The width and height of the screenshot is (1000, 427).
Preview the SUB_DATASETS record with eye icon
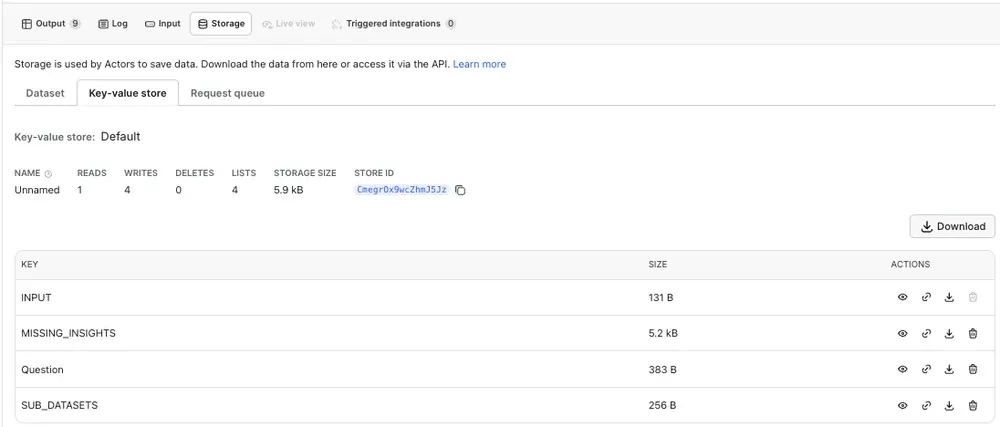click(x=902, y=405)
